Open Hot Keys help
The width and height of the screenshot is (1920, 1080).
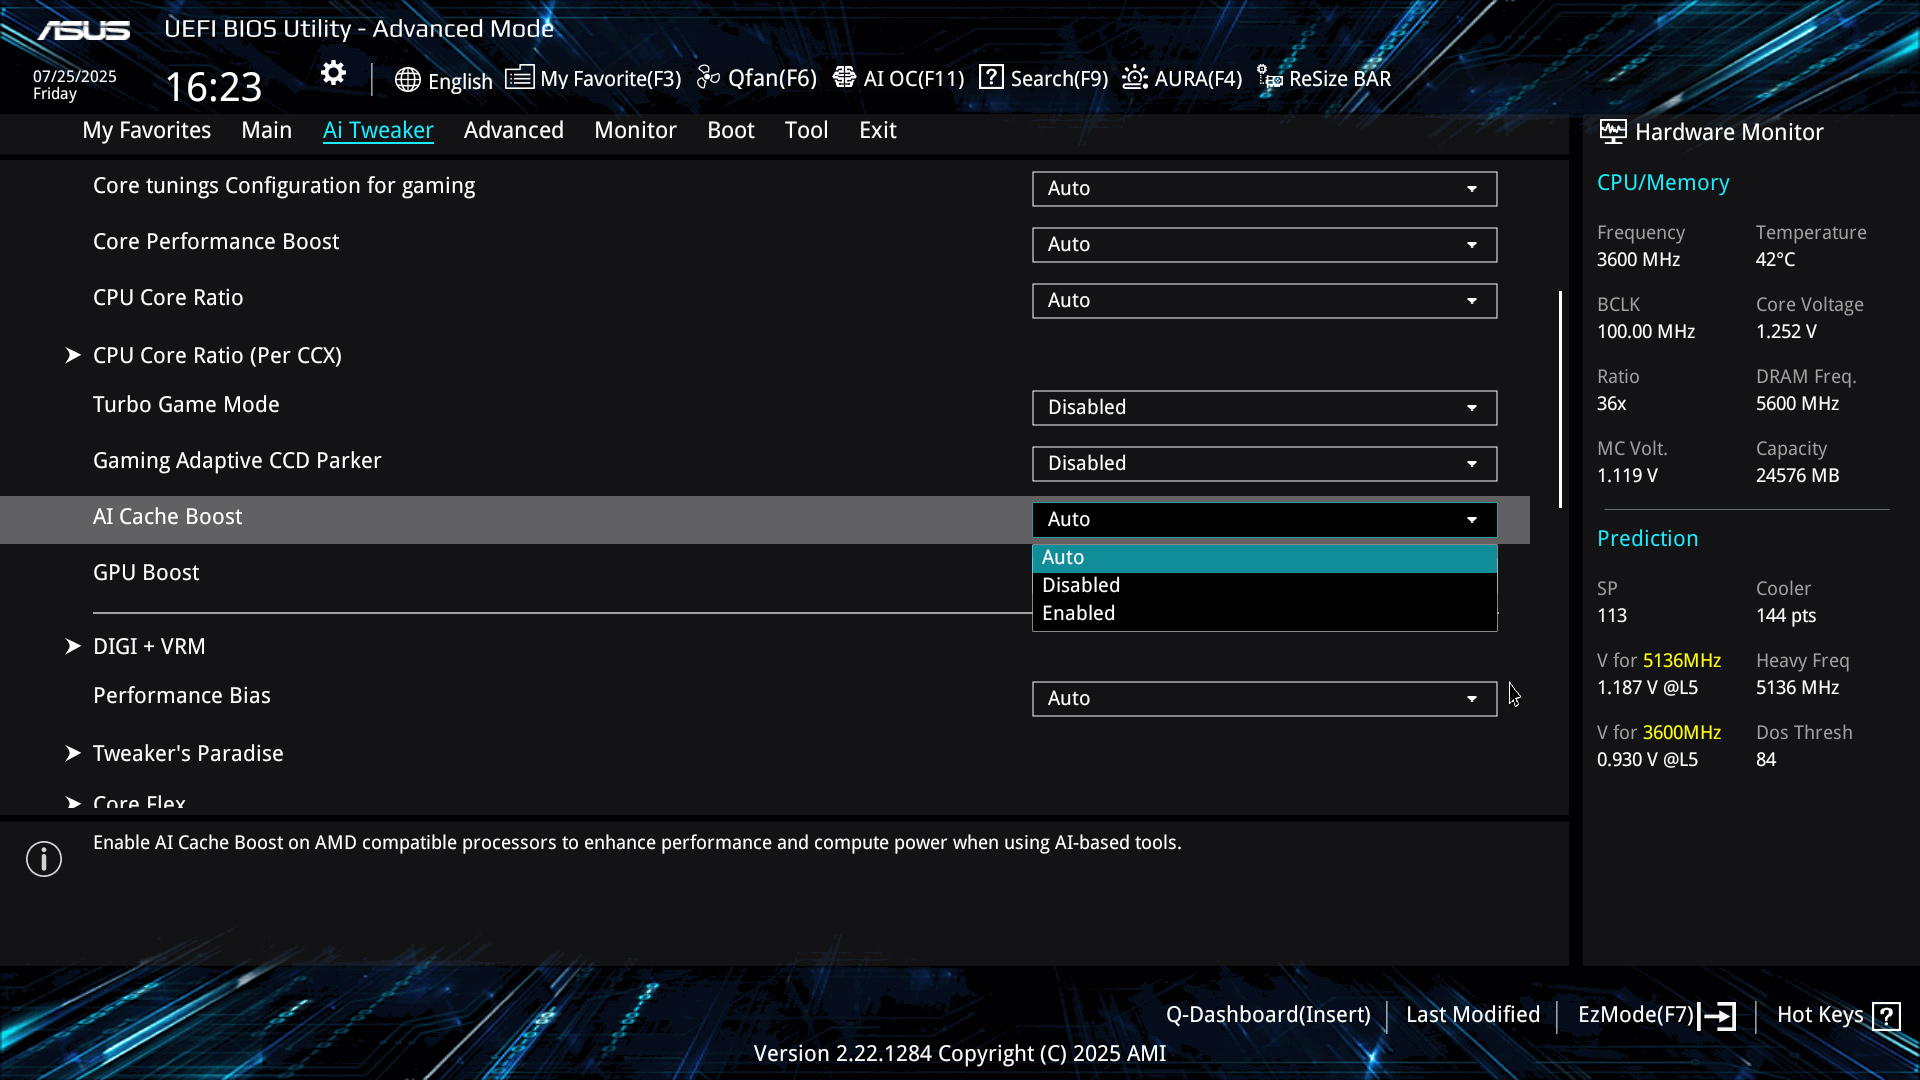pos(1820,1015)
